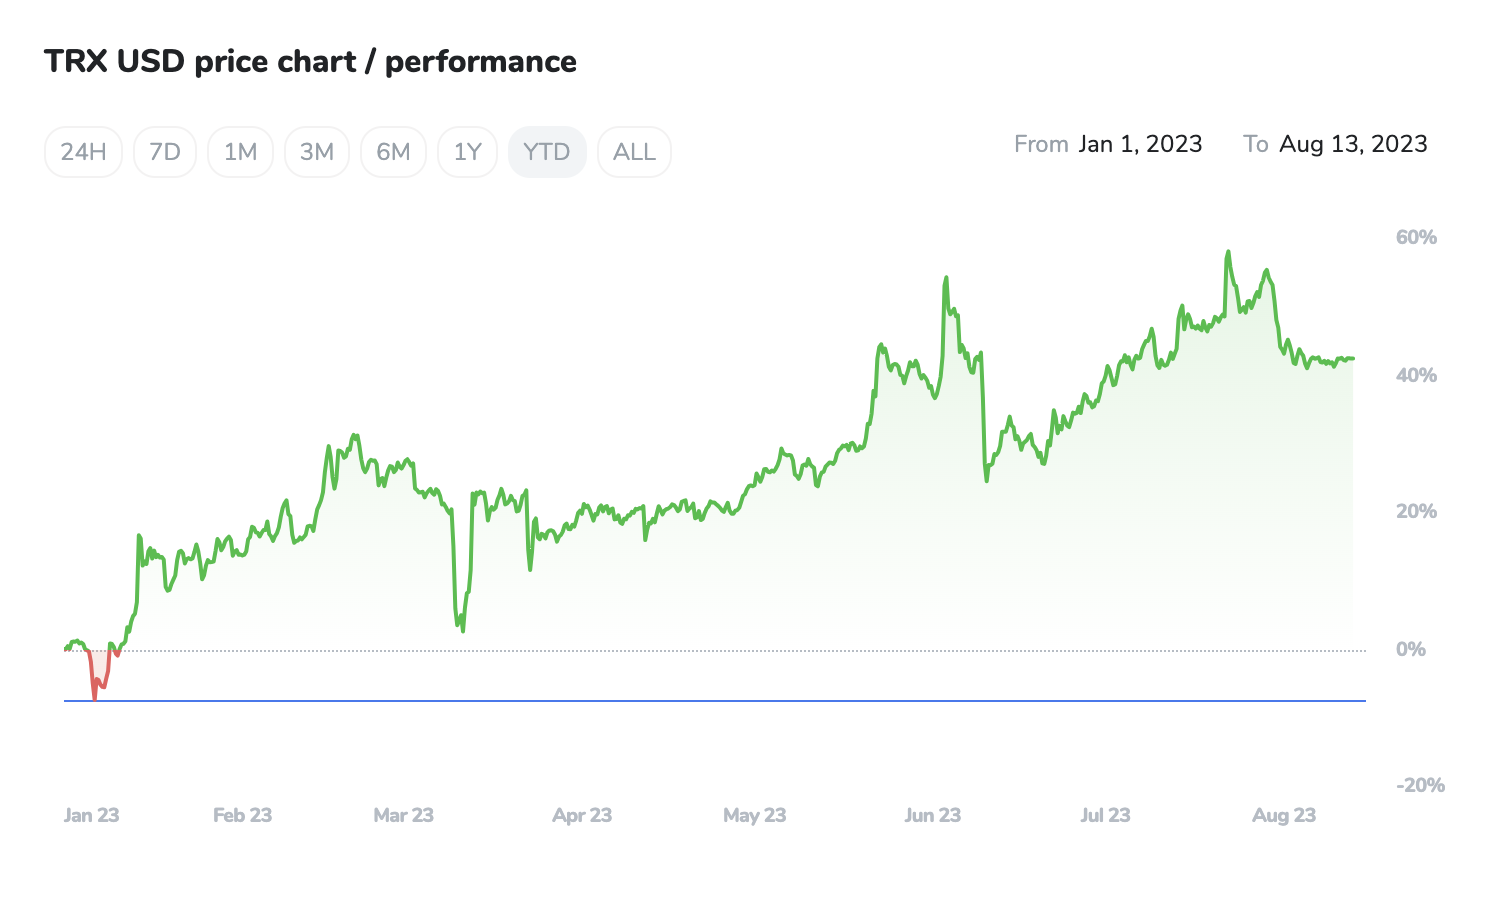Switch chart to 7D range

165,152
